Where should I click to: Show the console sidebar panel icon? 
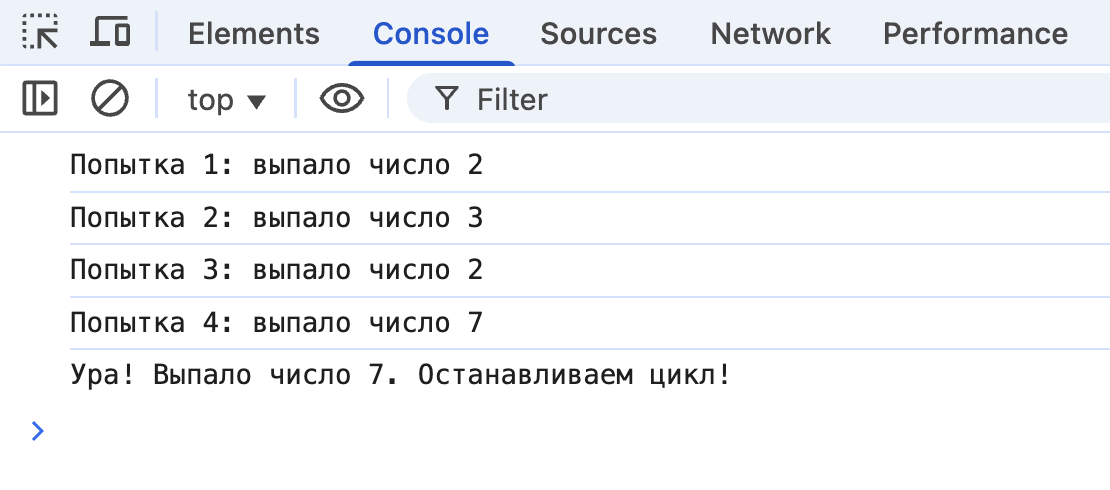coord(40,98)
